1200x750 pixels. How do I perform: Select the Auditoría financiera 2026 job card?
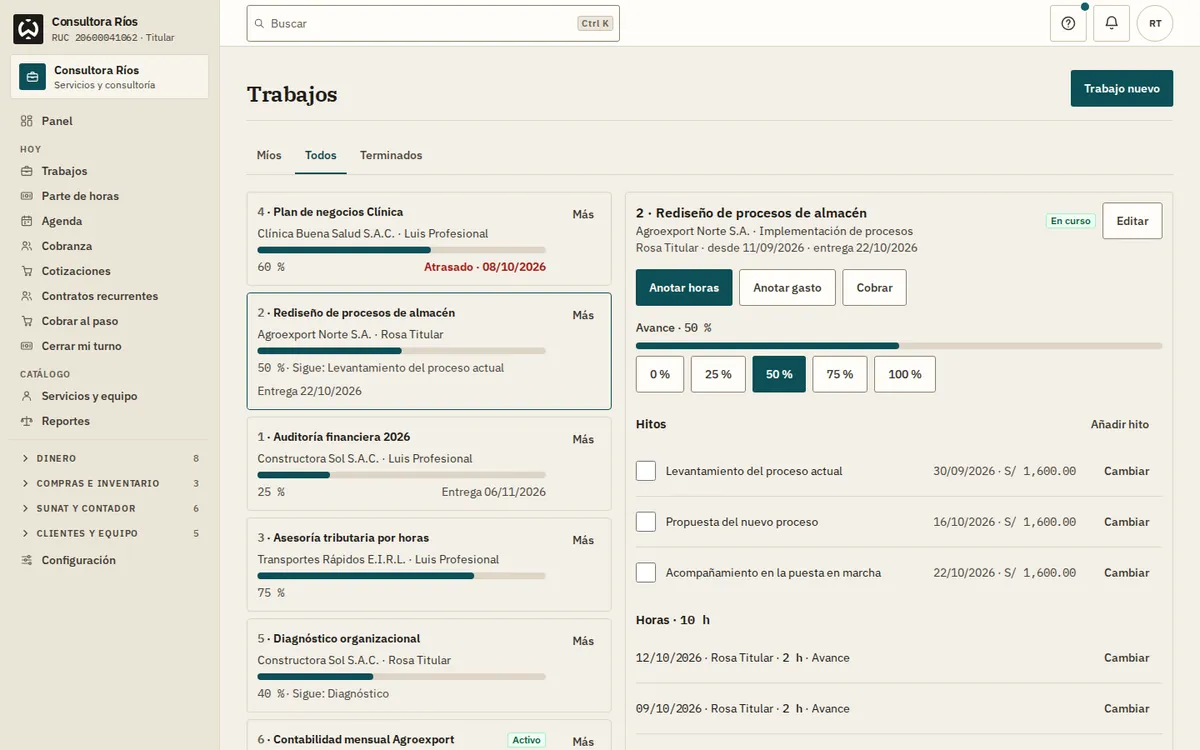[x=429, y=464]
